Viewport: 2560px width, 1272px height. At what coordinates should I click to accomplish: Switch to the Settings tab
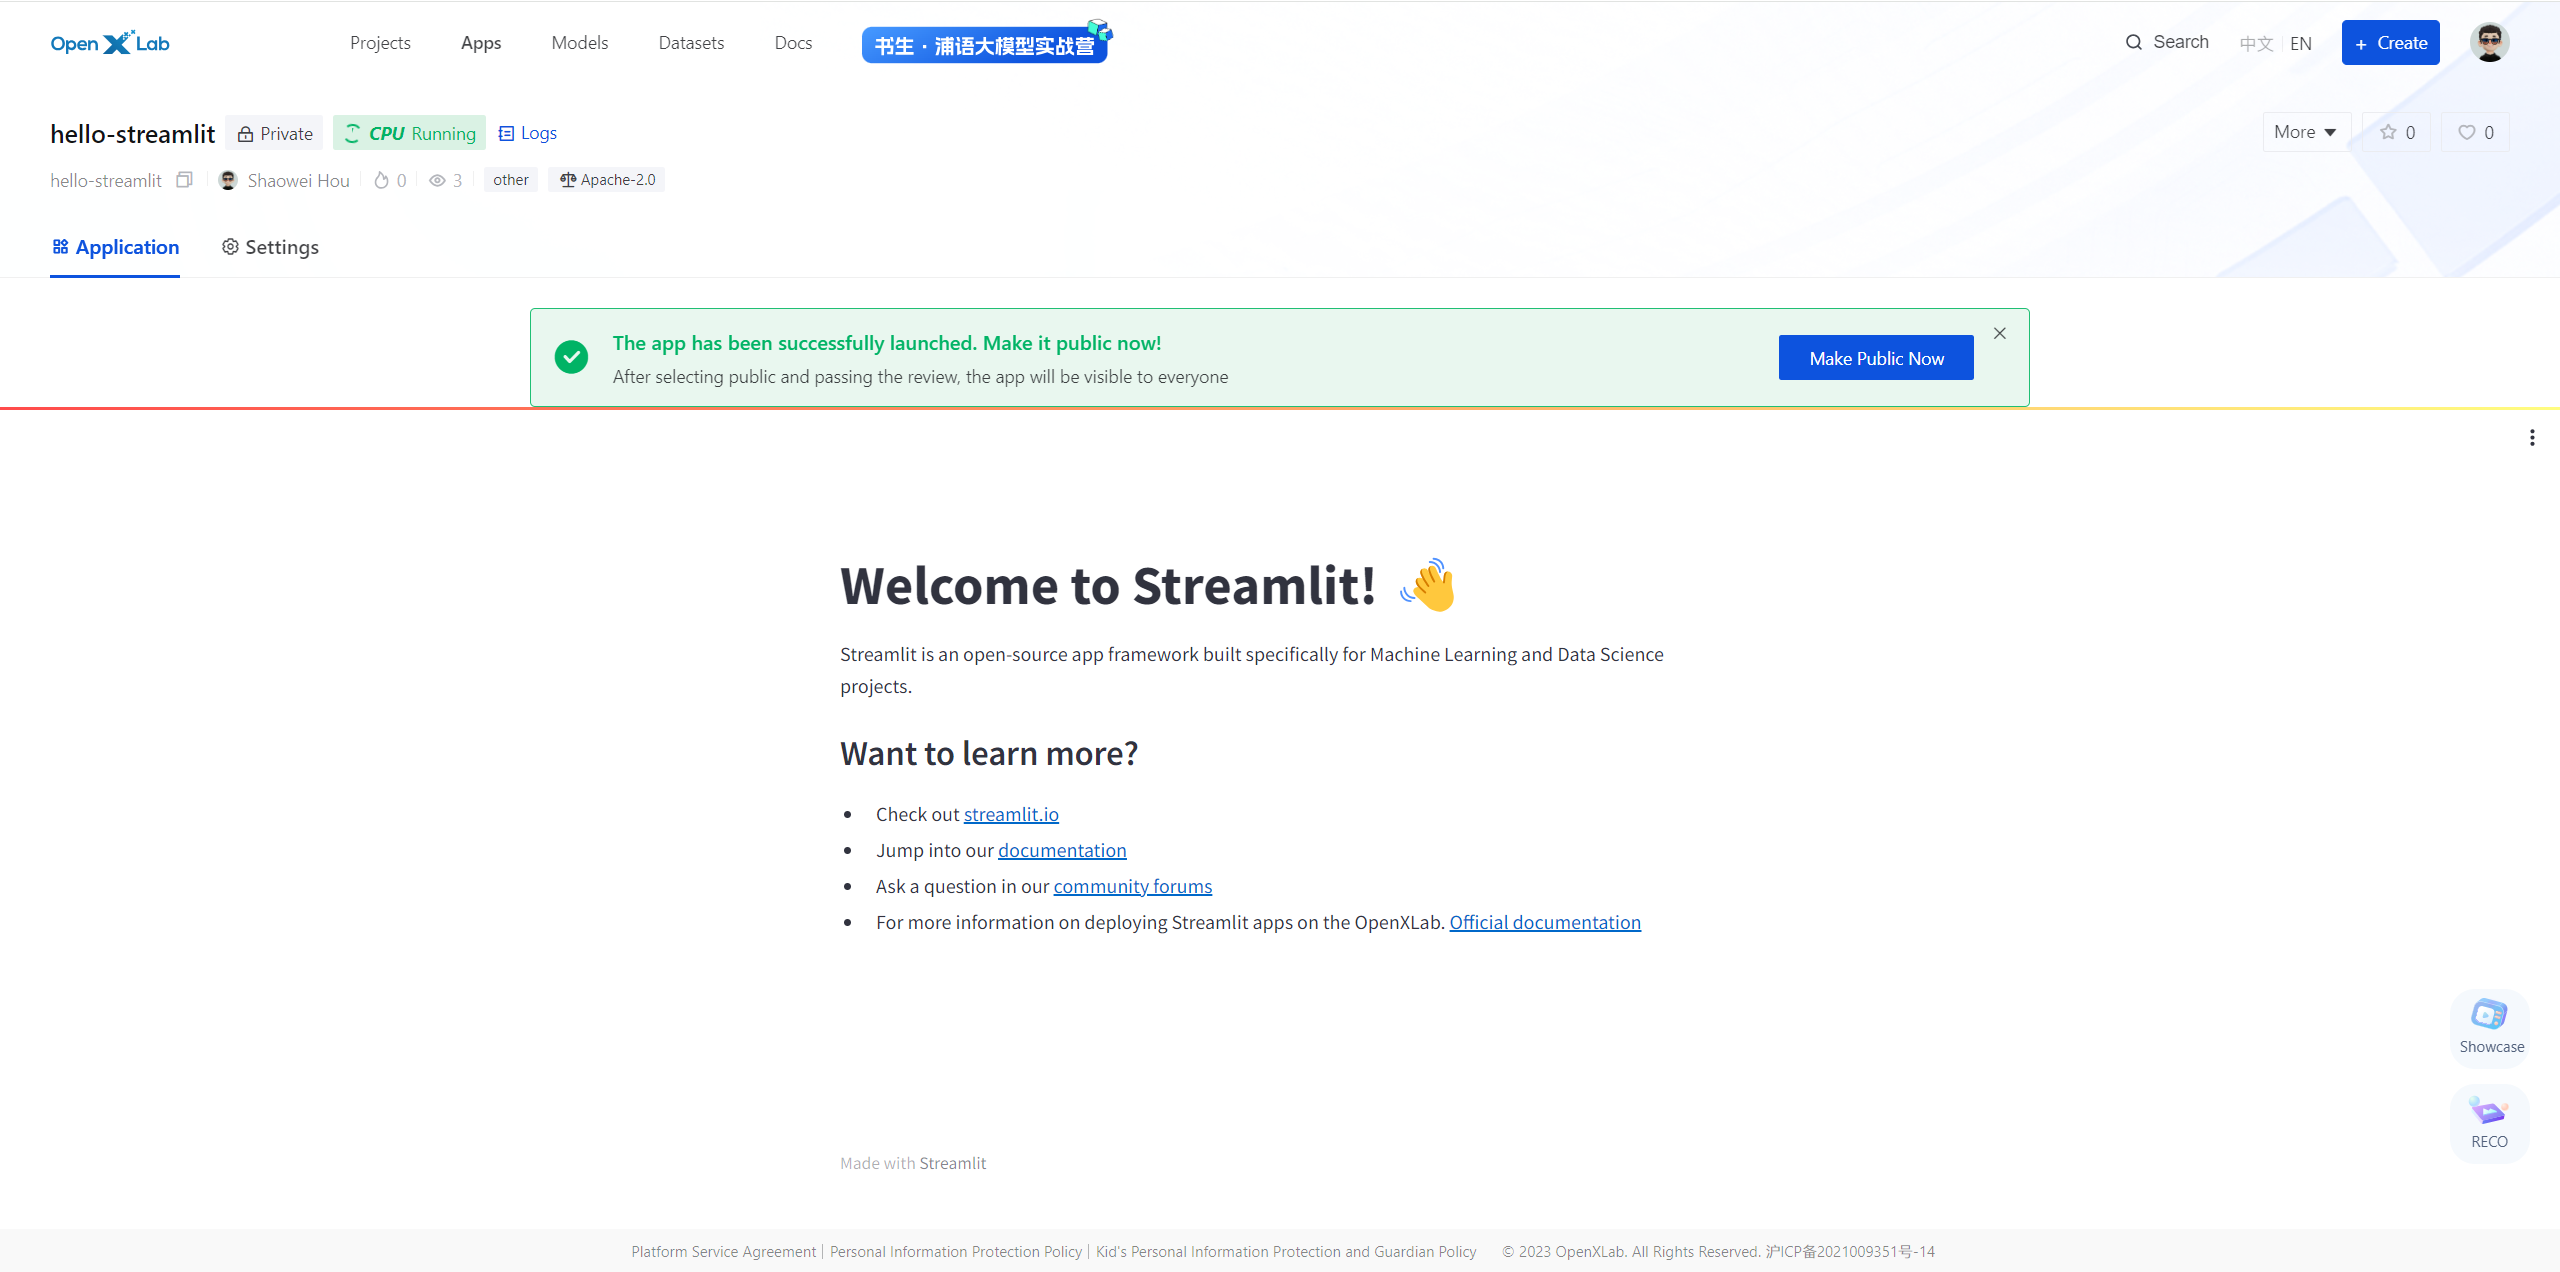(270, 247)
